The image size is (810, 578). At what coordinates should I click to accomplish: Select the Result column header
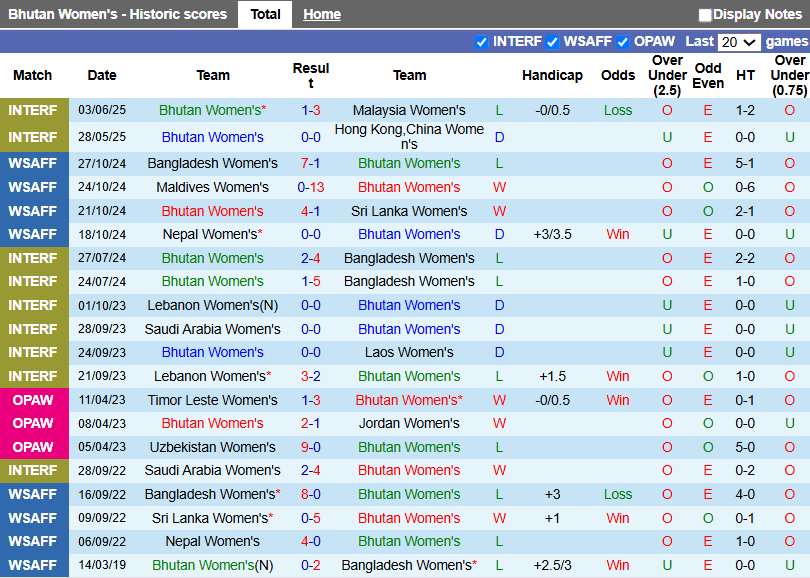point(310,75)
